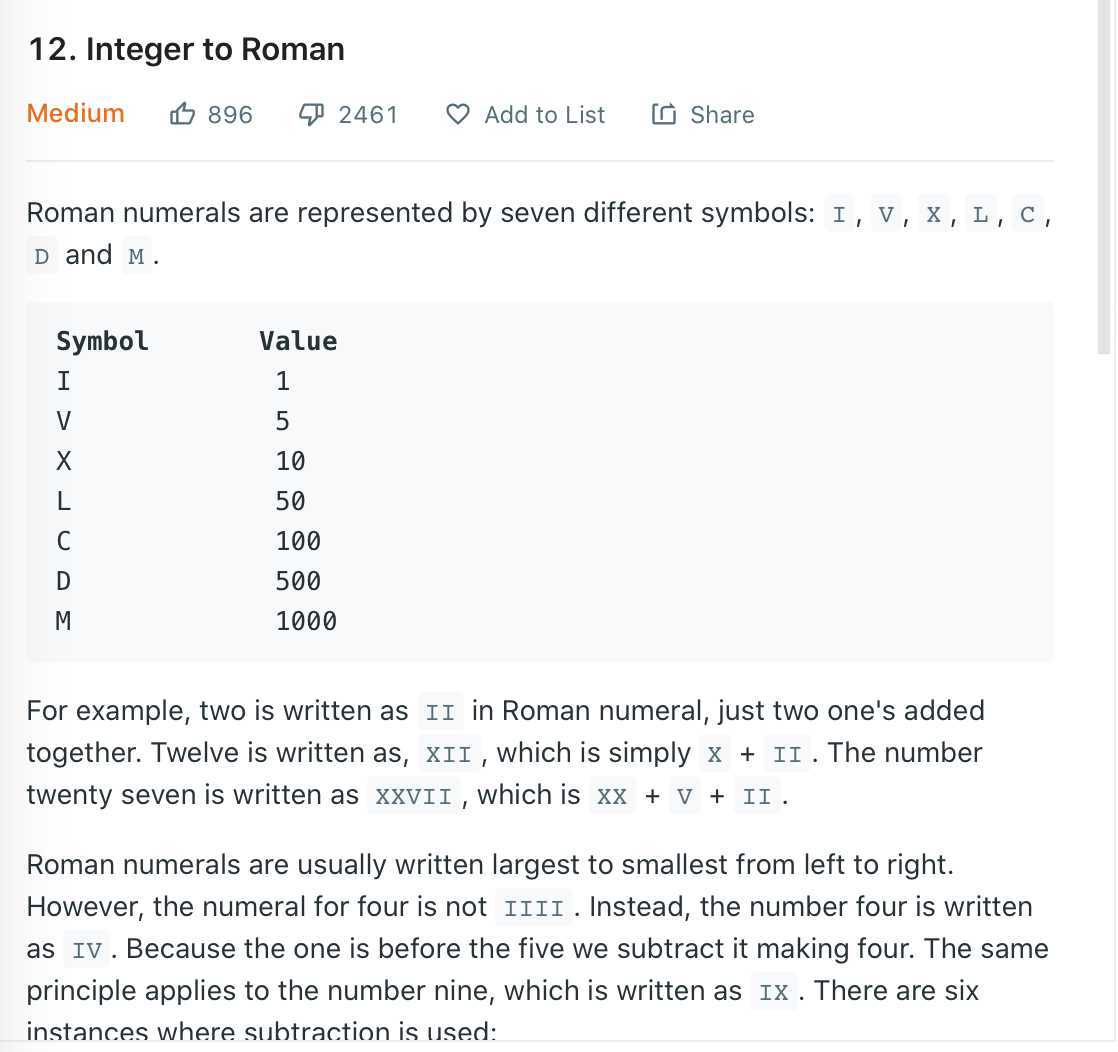
Task: Click the Value column header in table
Action: 298,341
